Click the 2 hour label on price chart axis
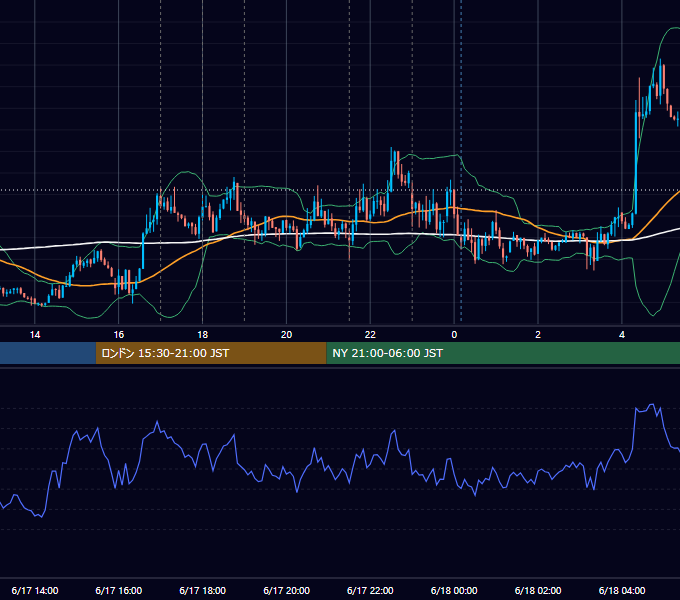The image size is (680, 600). pyautogui.click(x=538, y=335)
